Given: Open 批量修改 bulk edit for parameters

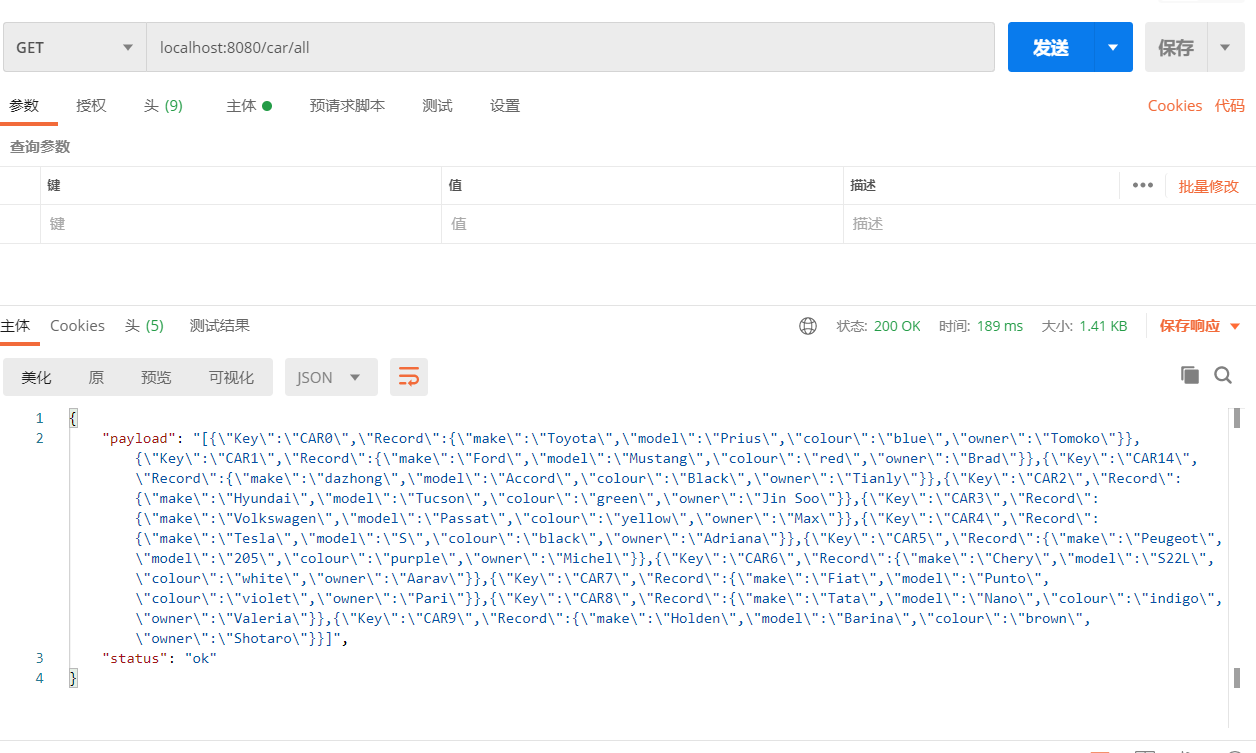Looking at the screenshot, I should point(1207,184).
